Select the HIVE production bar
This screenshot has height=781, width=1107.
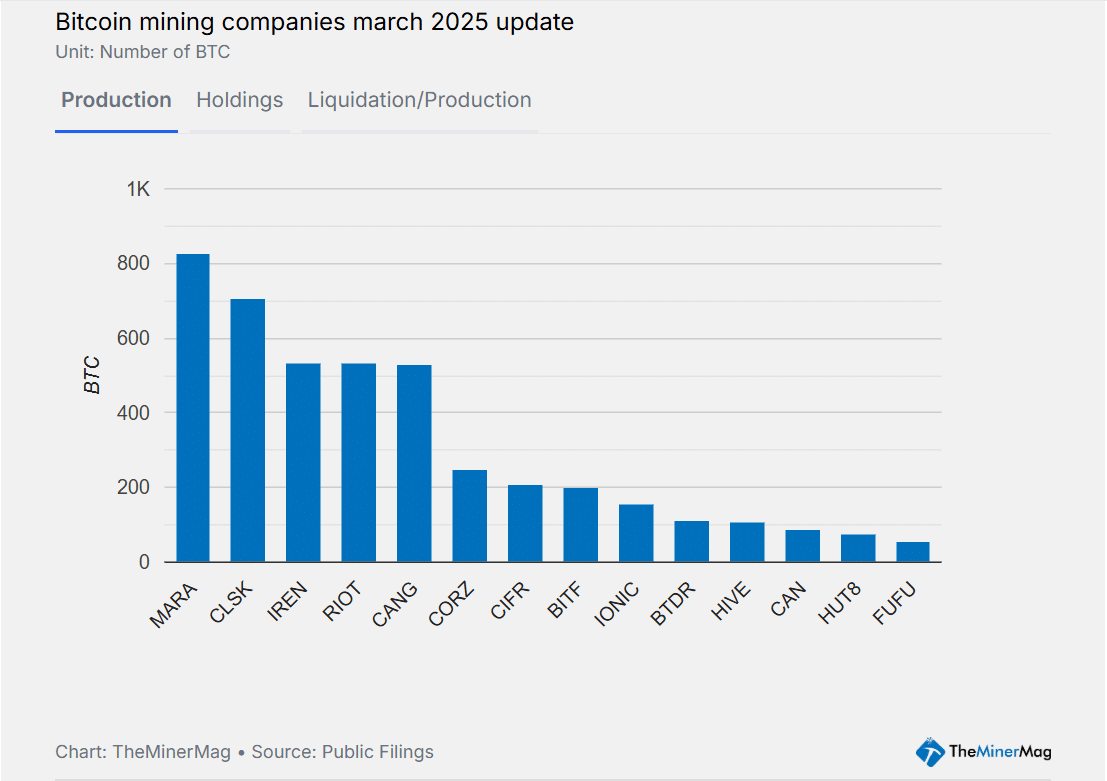click(747, 542)
